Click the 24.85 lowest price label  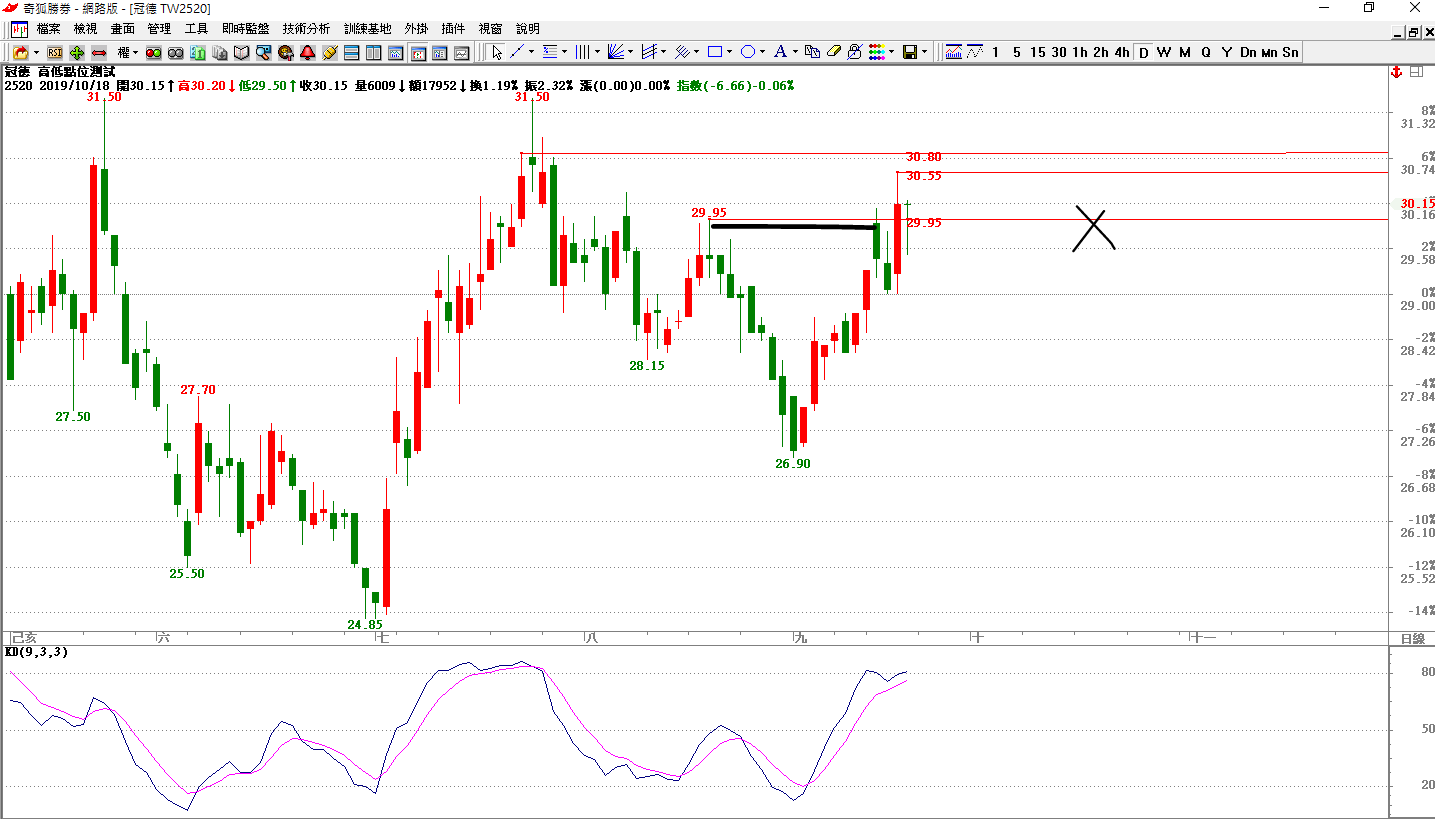click(x=365, y=624)
